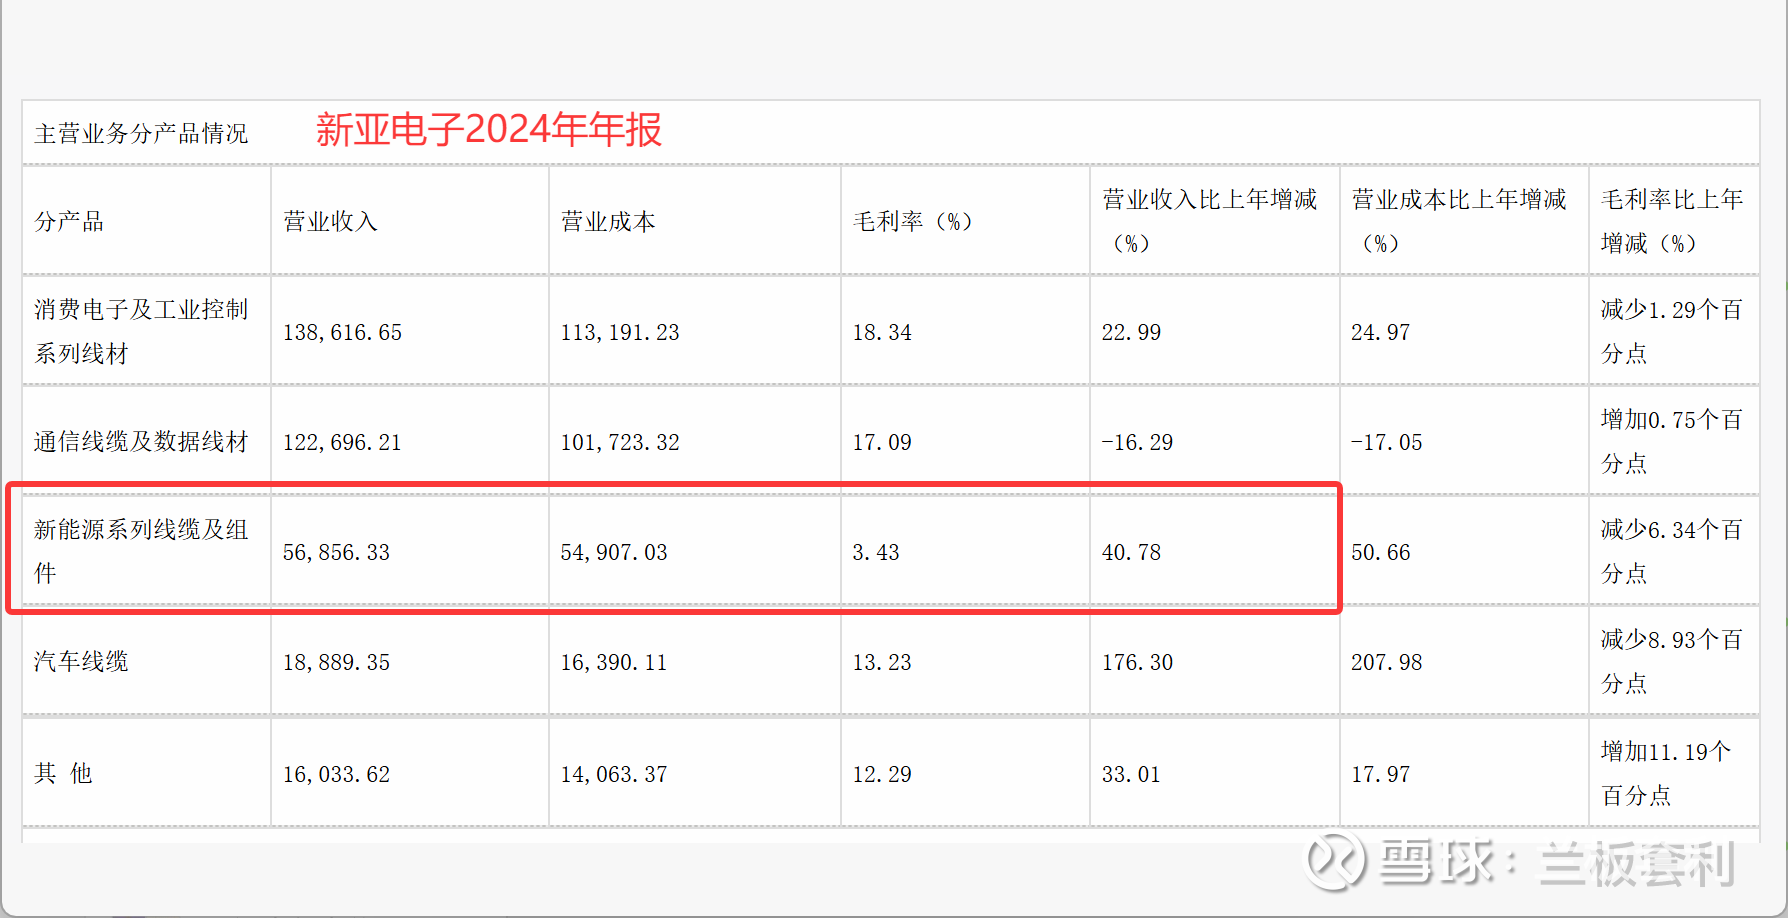Image resolution: width=1788 pixels, height=918 pixels.
Task: Click the '营业收入比上年增减（%）' header
Action: click(1210, 221)
